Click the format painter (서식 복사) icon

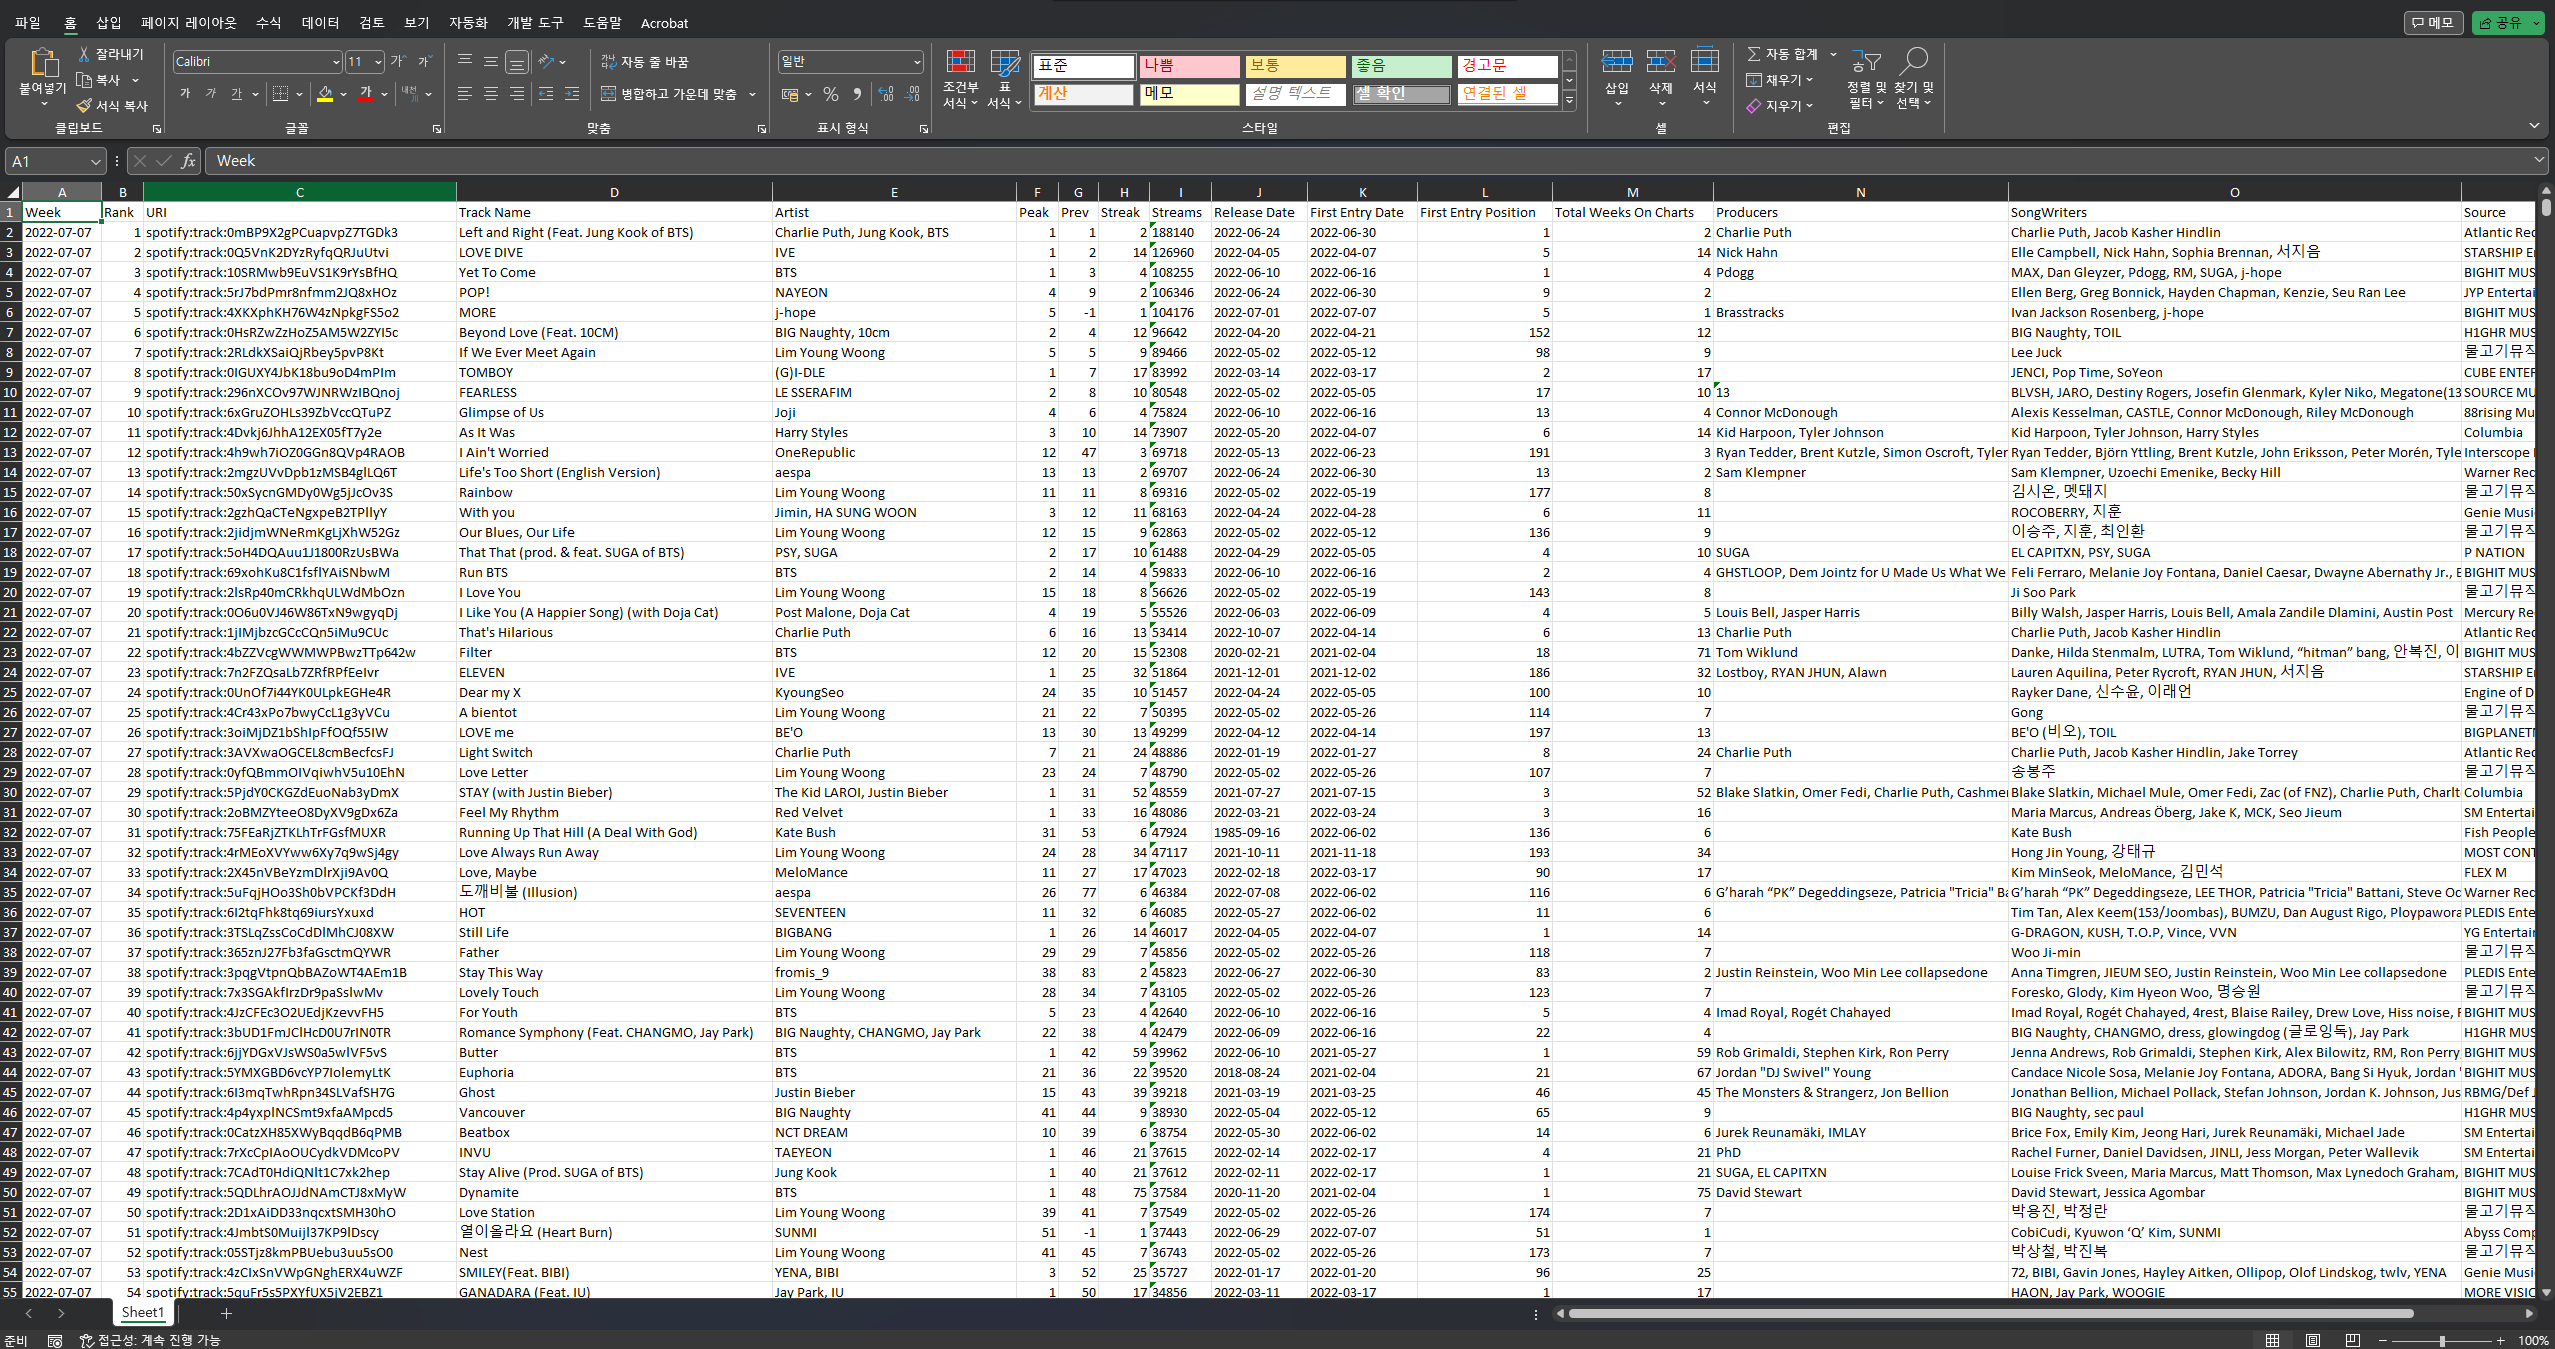[85, 106]
